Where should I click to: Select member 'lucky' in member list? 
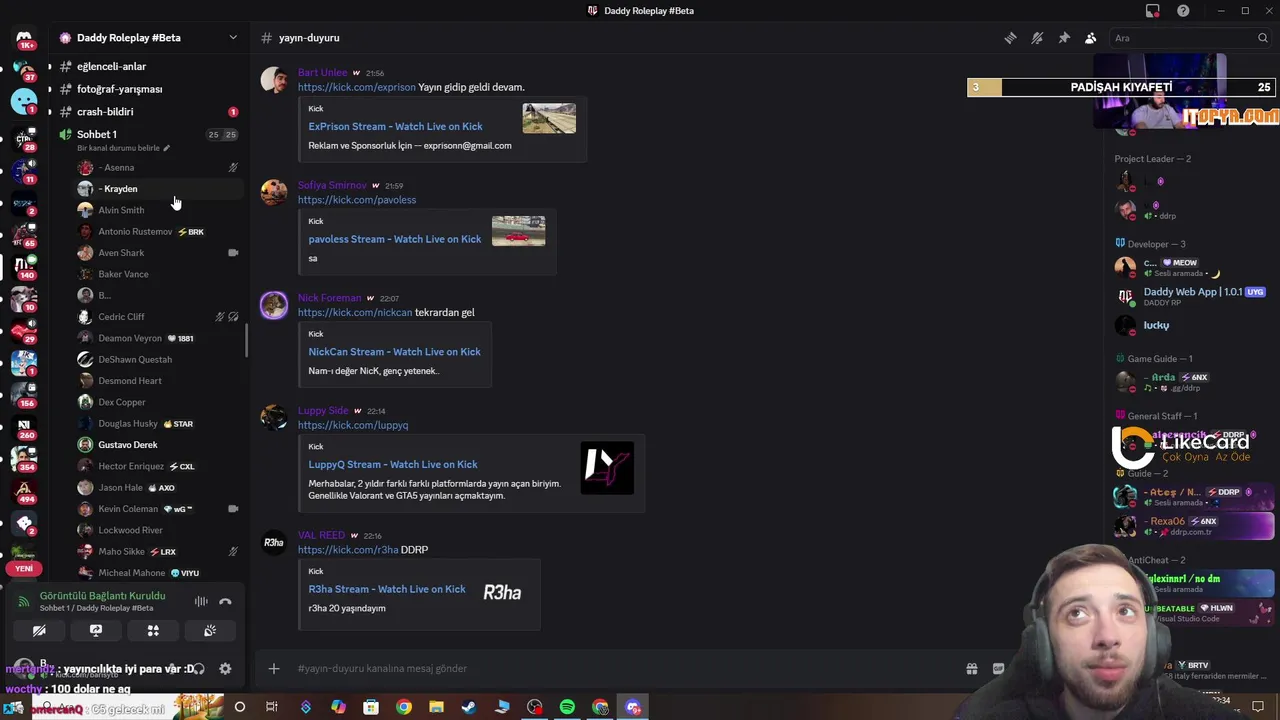(1157, 325)
